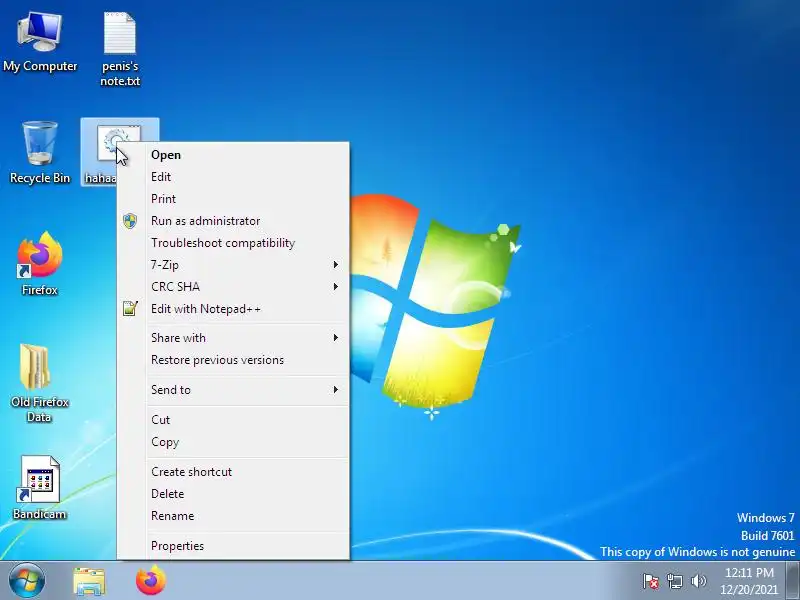Expand the Send to submenu
800x600 pixels.
(x=234, y=390)
